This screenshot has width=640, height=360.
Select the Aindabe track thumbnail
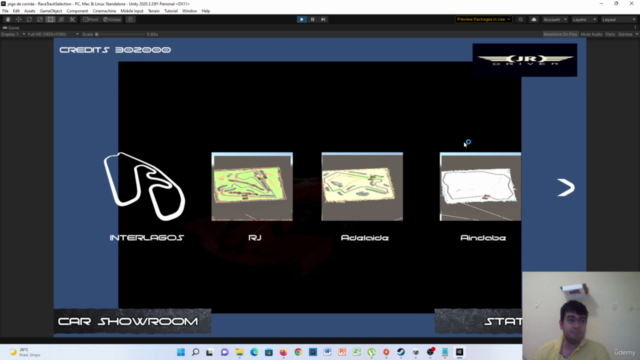(x=480, y=187)
